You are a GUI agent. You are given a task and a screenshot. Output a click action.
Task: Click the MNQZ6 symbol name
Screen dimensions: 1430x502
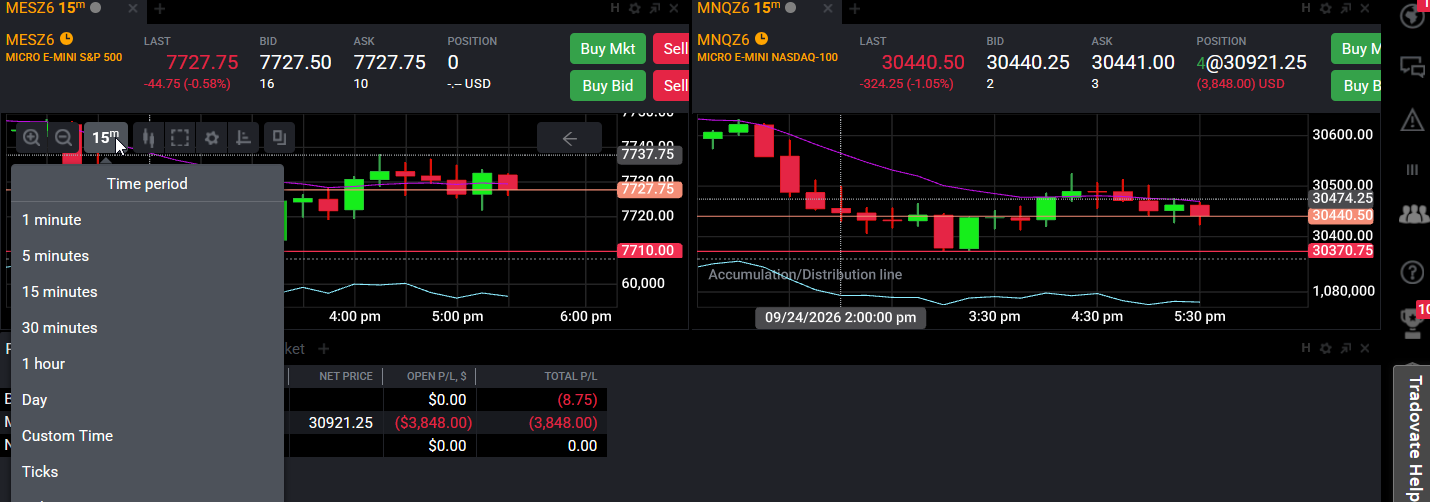coord(723,39)
